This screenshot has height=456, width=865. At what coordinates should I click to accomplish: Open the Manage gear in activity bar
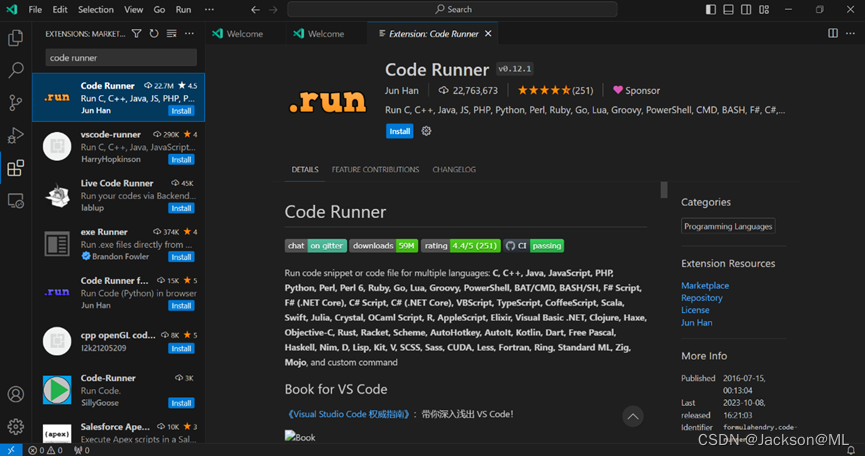click(x=15, y=426)
